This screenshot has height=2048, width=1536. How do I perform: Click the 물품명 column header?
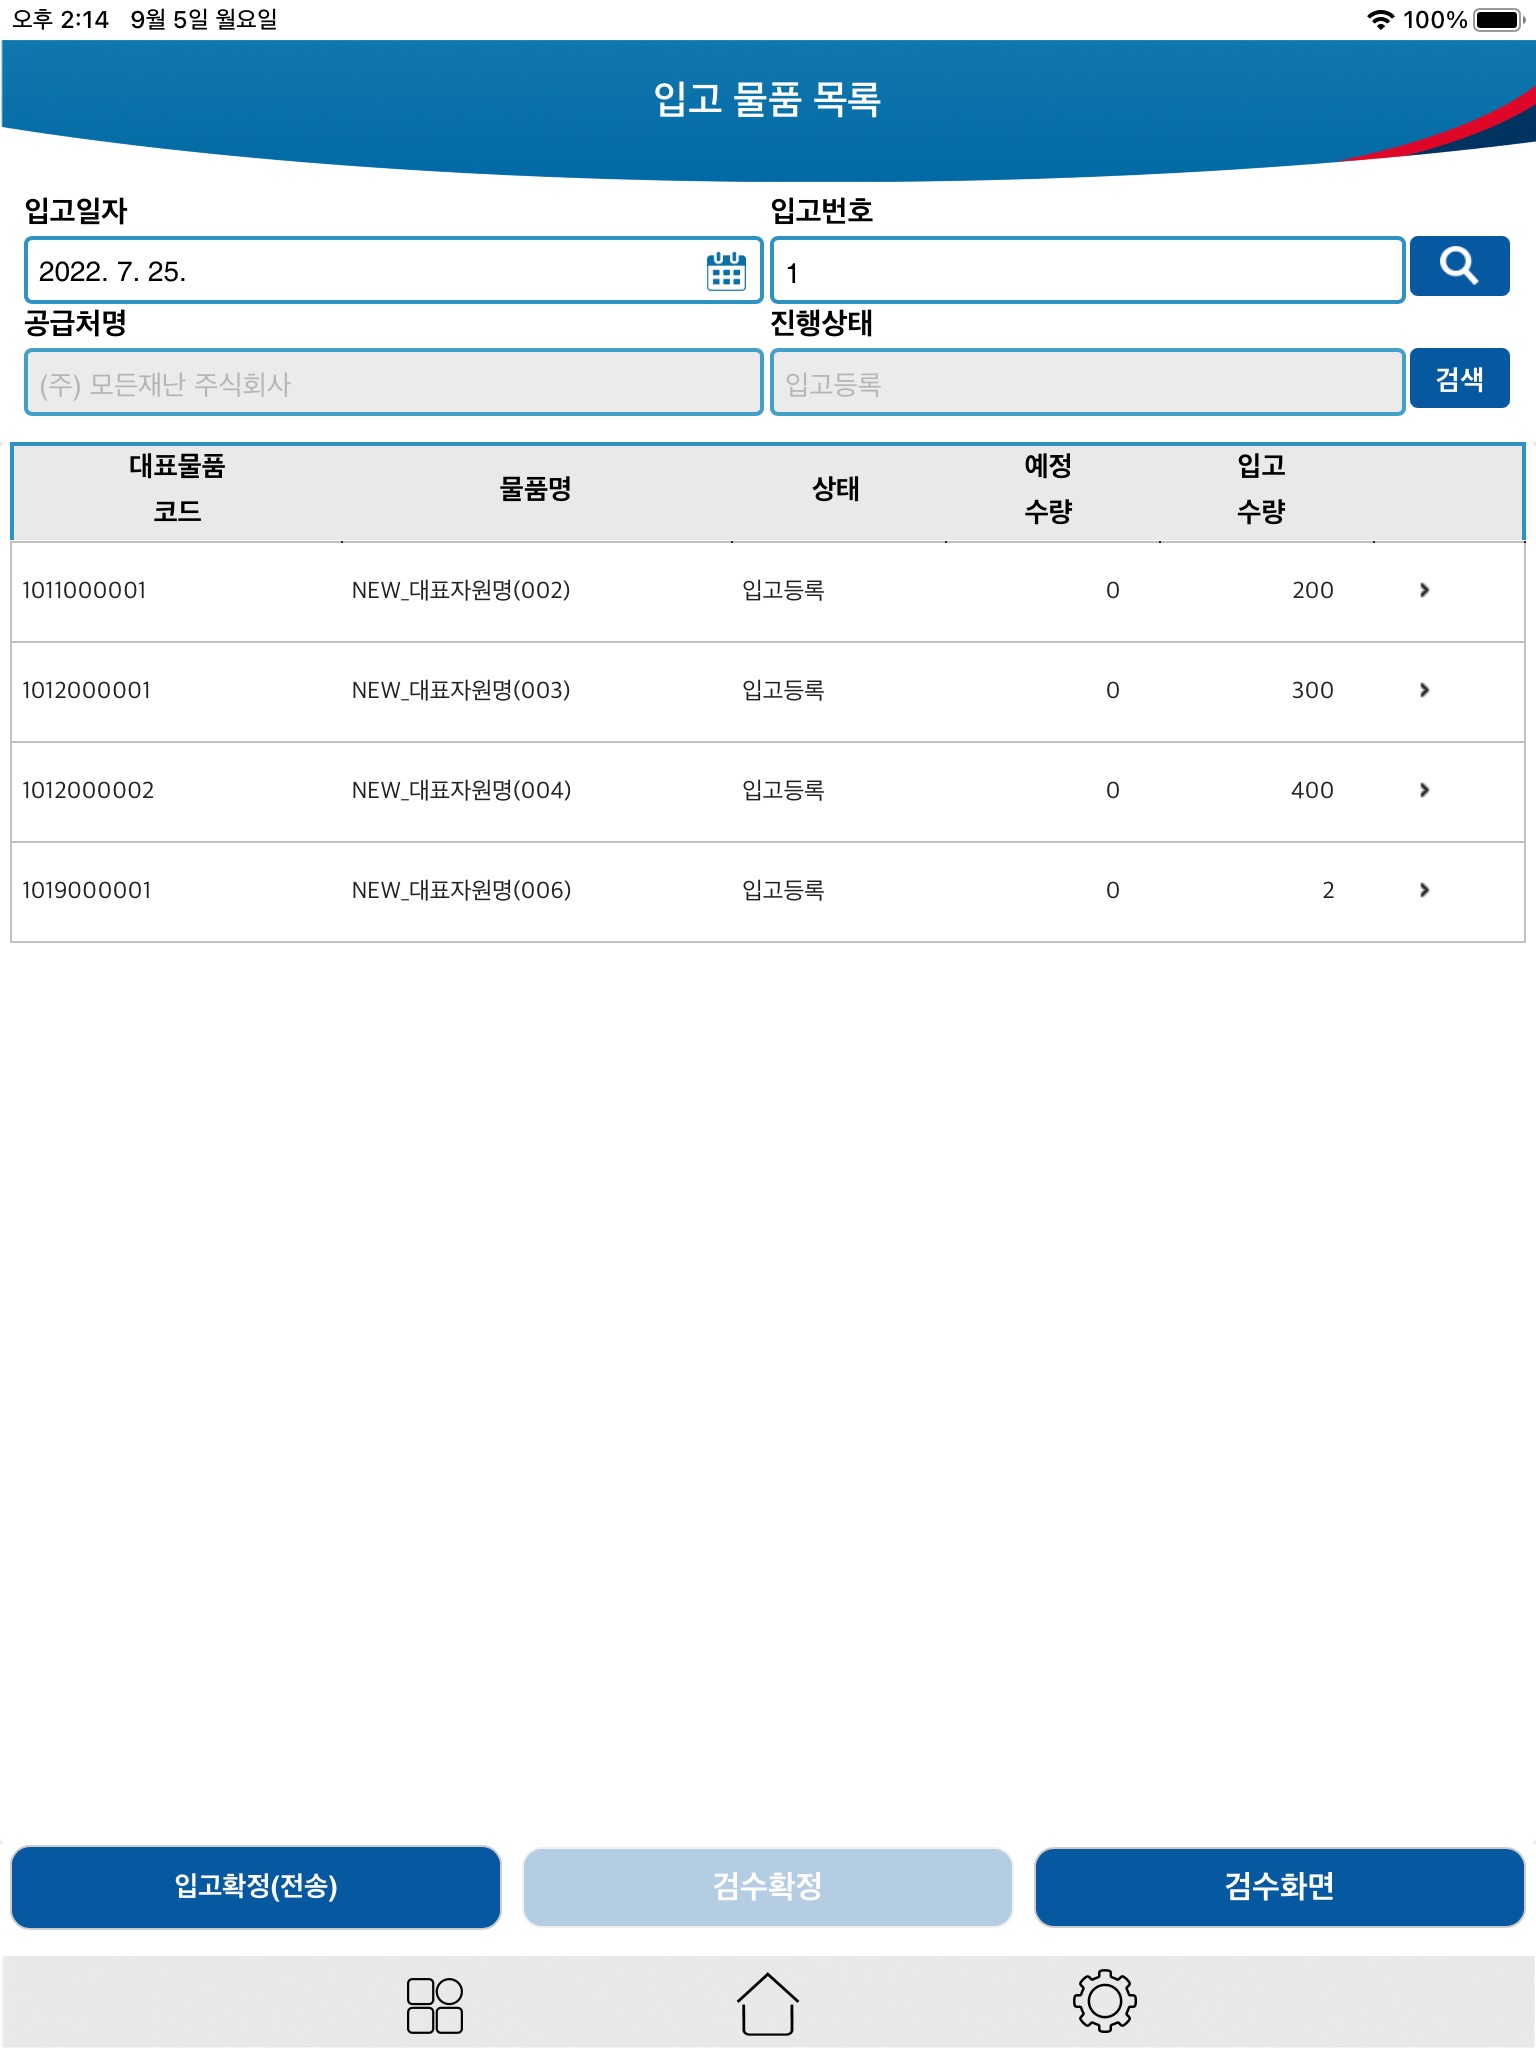[535, 489]
